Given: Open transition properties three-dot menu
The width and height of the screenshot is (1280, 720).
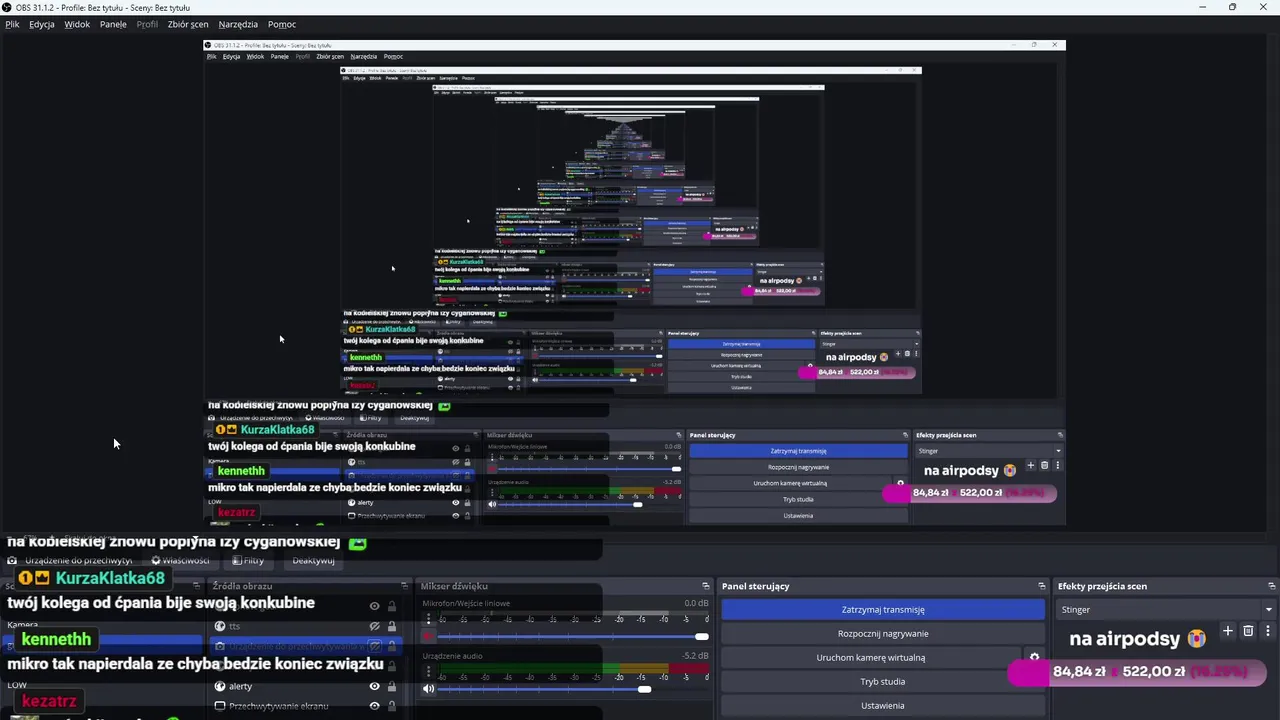Looking at the screenshot, I should pos(1268,631).
